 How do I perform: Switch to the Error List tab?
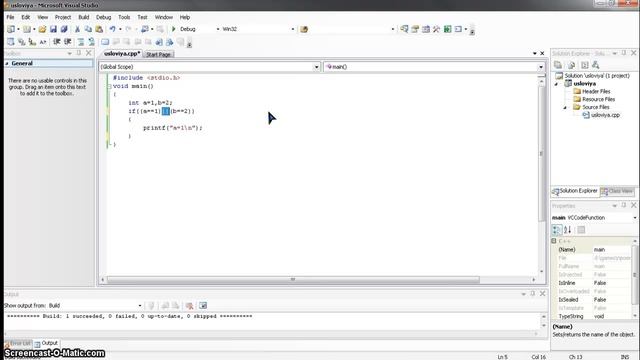click(x=18, y=343)
